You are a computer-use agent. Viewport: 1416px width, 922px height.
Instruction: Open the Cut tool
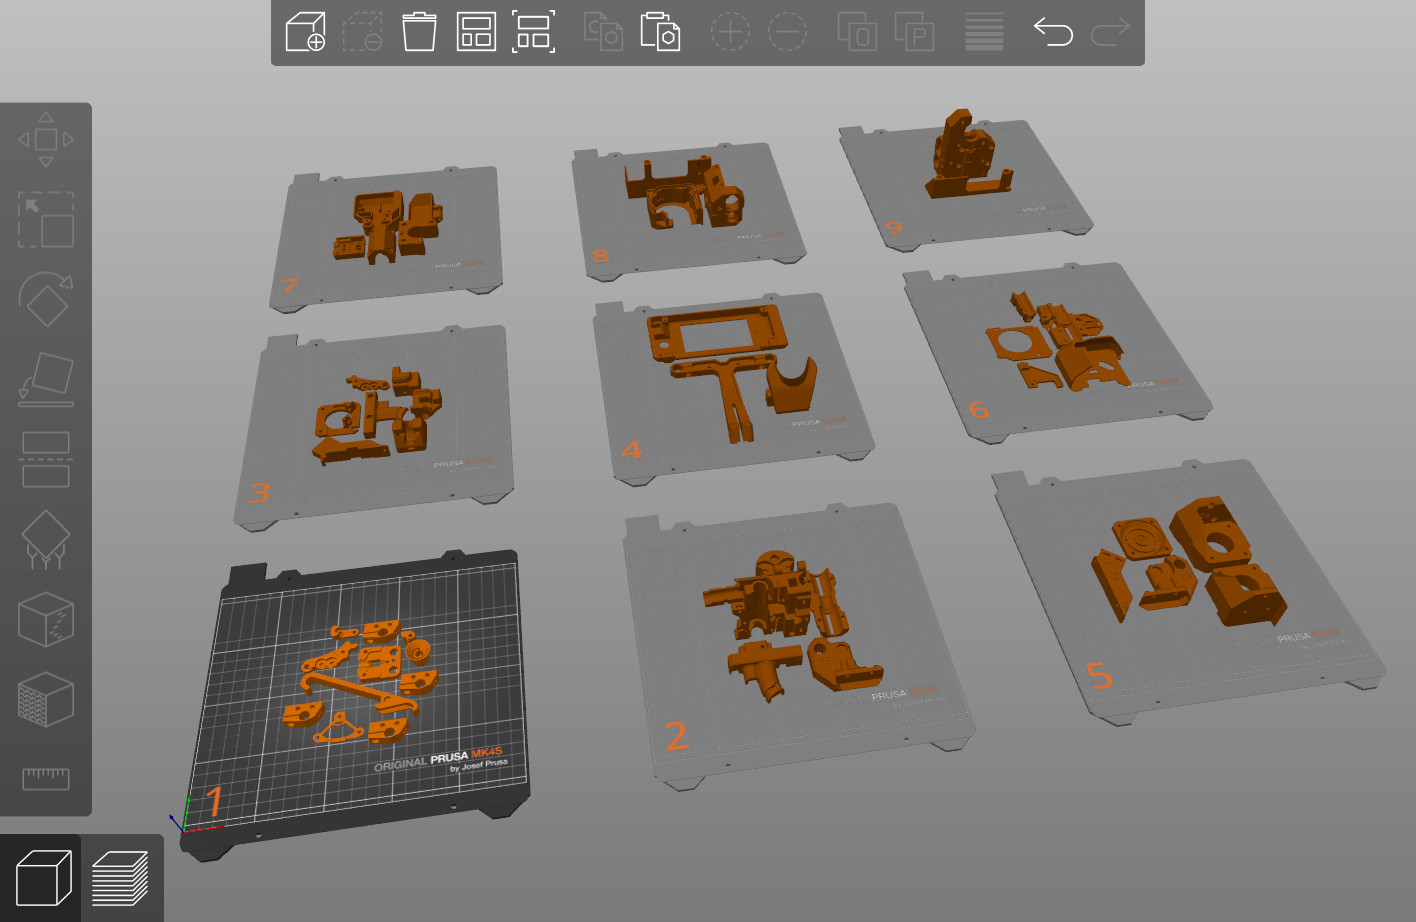(45, 458)
